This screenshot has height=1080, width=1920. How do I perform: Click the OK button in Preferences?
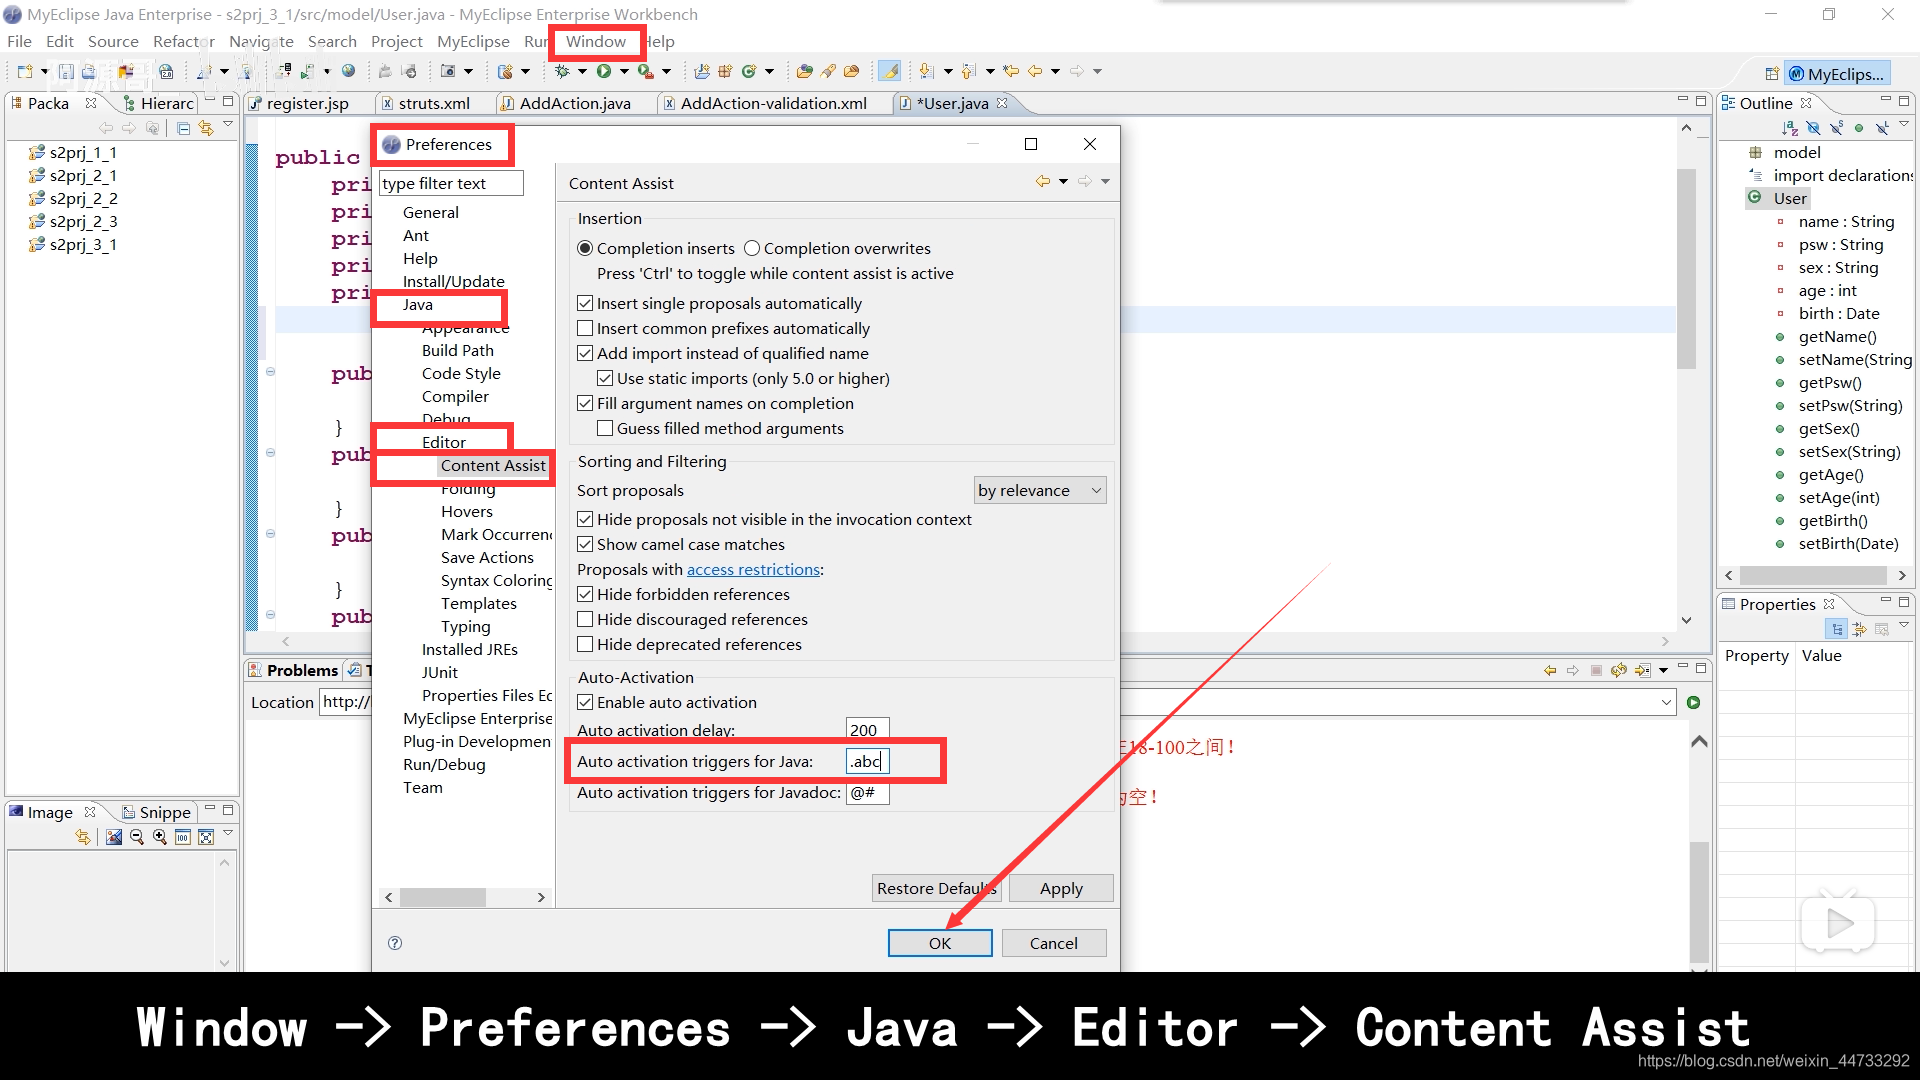click(939, 943)
